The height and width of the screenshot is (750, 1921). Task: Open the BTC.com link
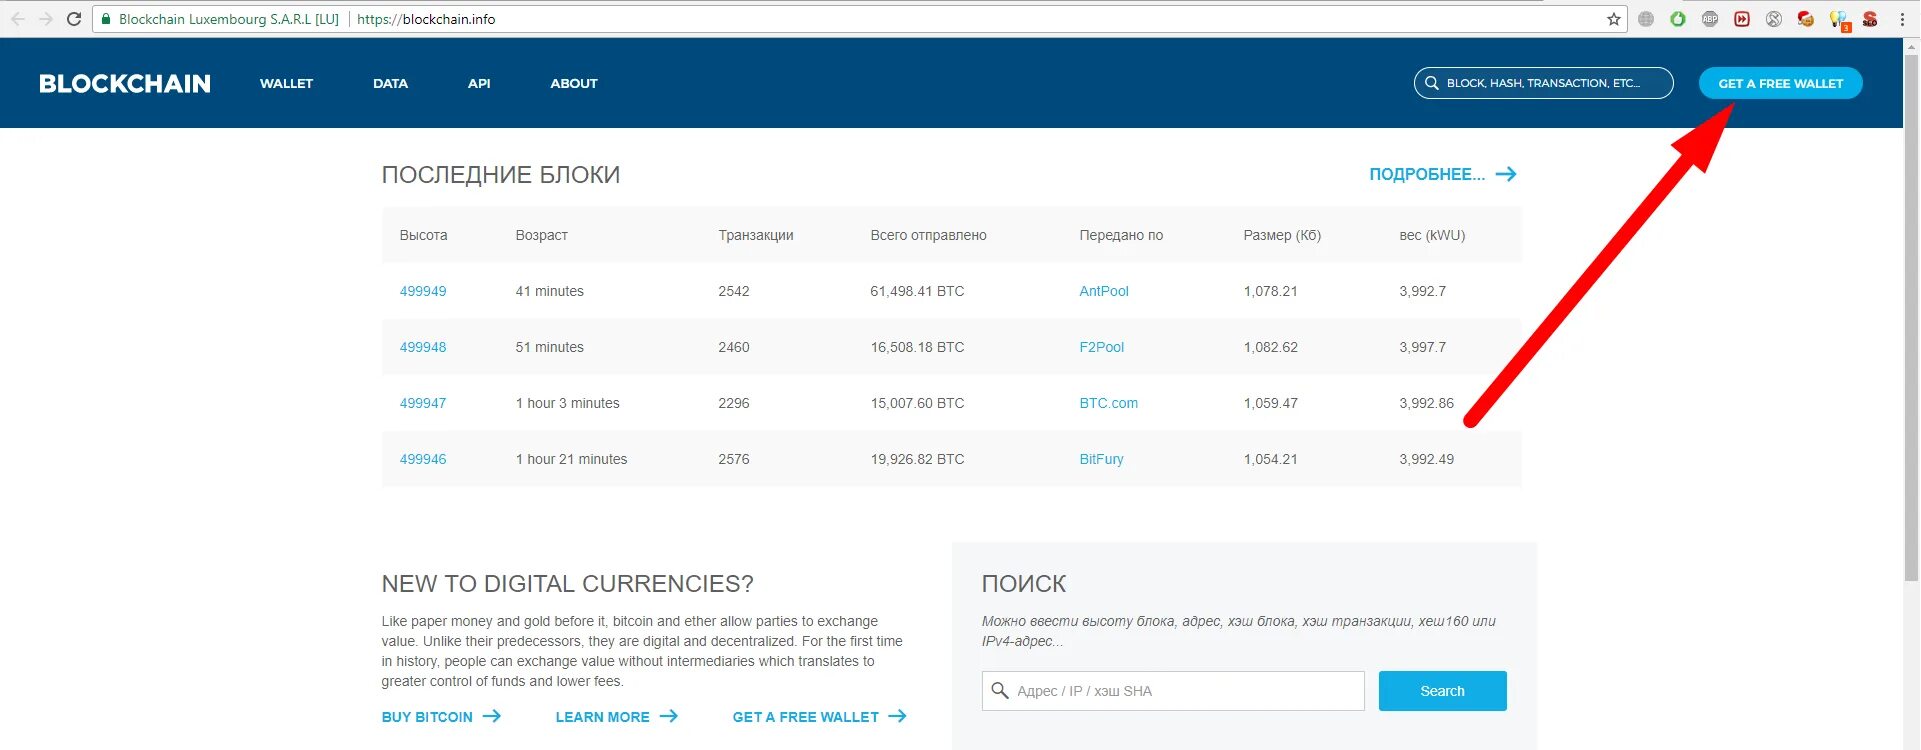1109,403
